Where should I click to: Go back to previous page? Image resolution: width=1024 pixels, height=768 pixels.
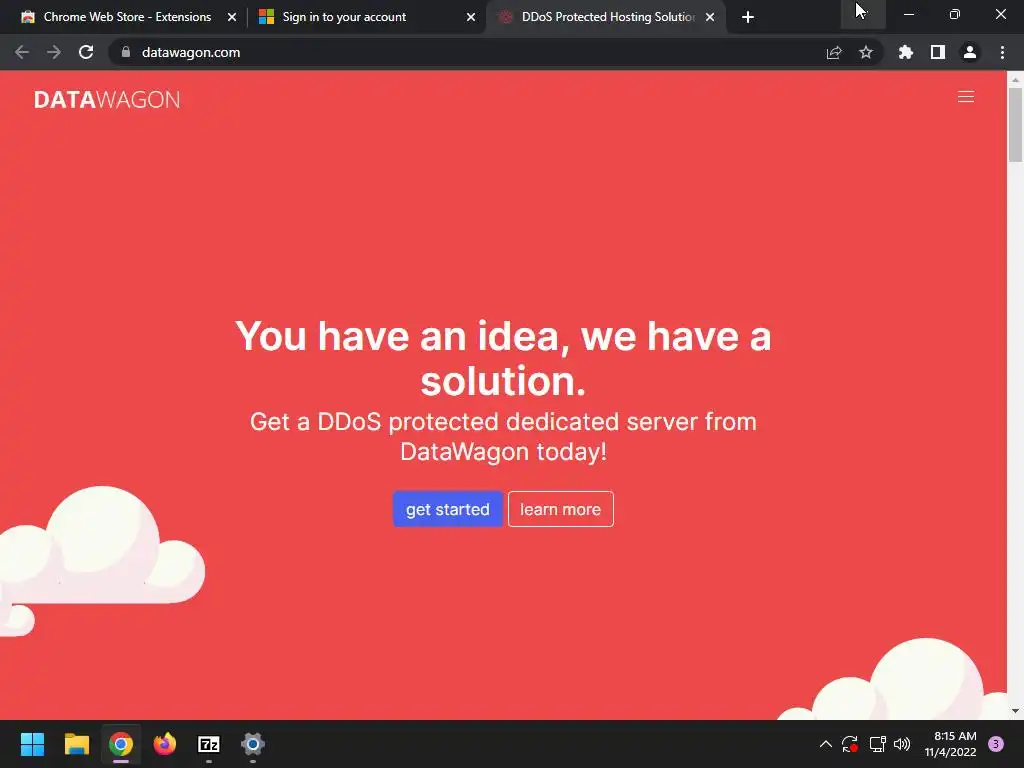[22, 52]
